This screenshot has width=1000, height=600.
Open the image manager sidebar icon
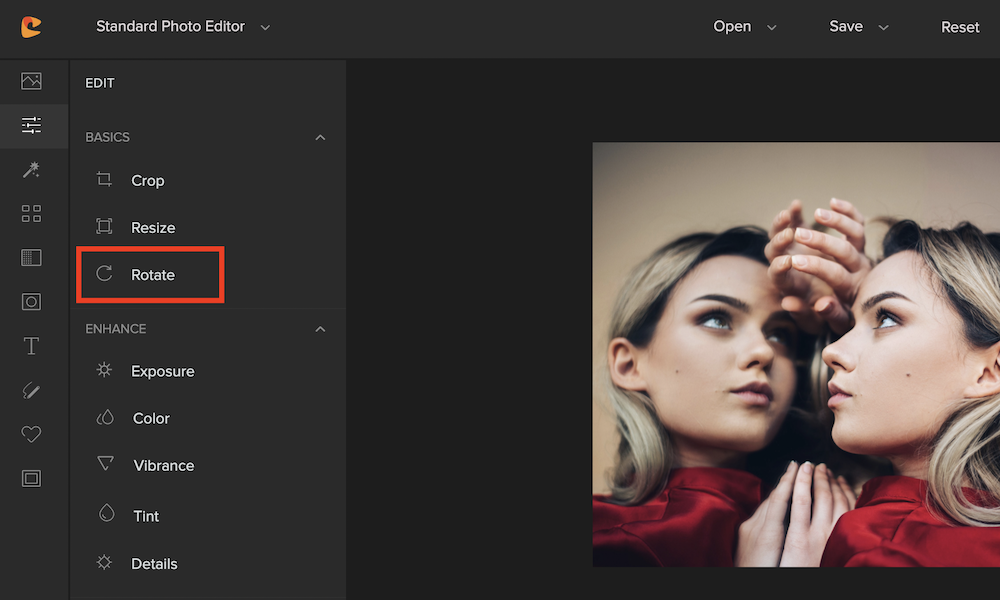[x=31, y=81]
